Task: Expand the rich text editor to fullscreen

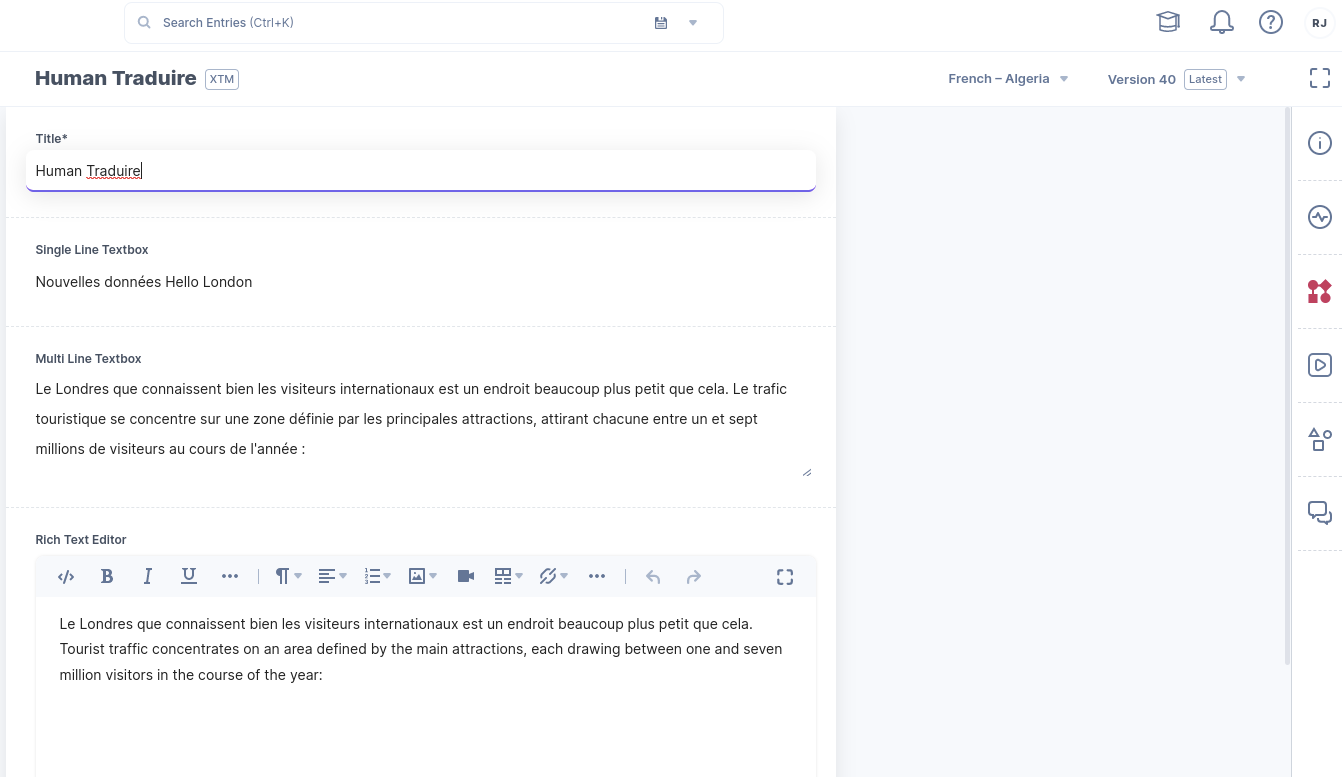Action: [785, 576]
